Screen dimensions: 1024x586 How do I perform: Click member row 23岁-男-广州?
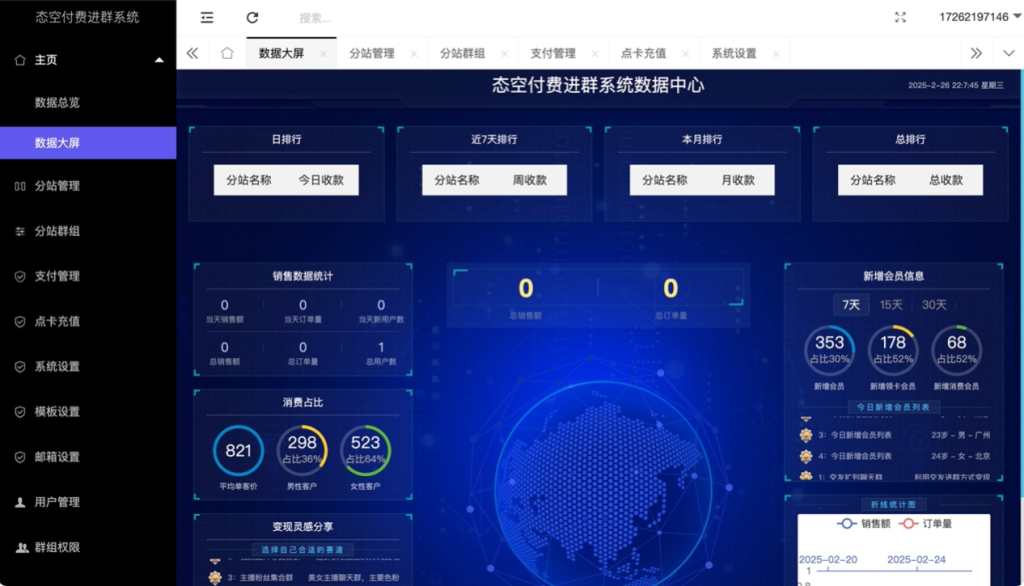point(895,435)
